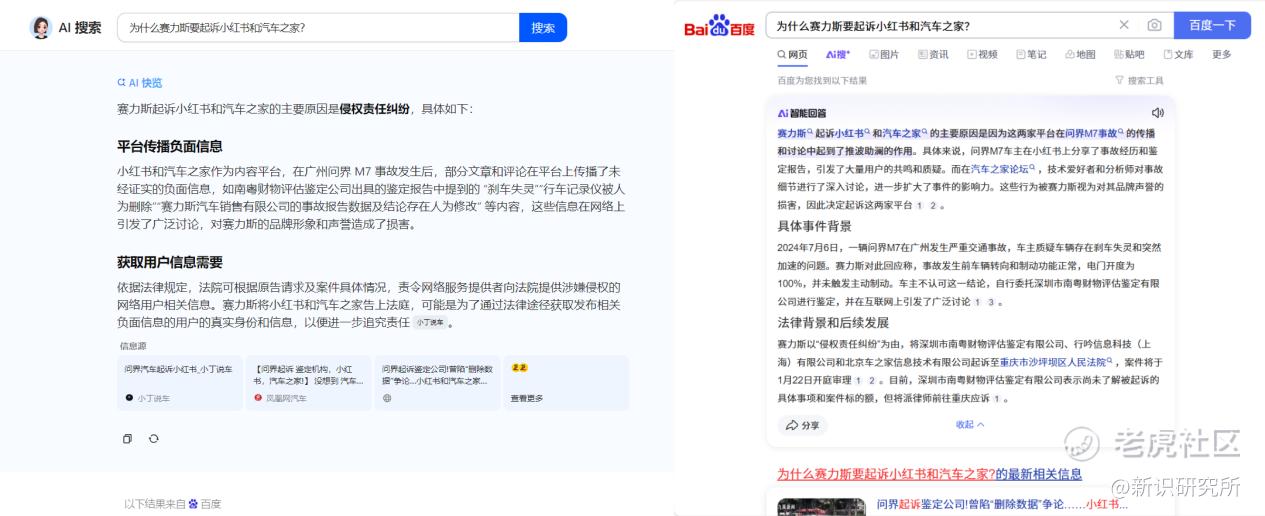Play answer audio with the speaker icon

[1157, 113]
